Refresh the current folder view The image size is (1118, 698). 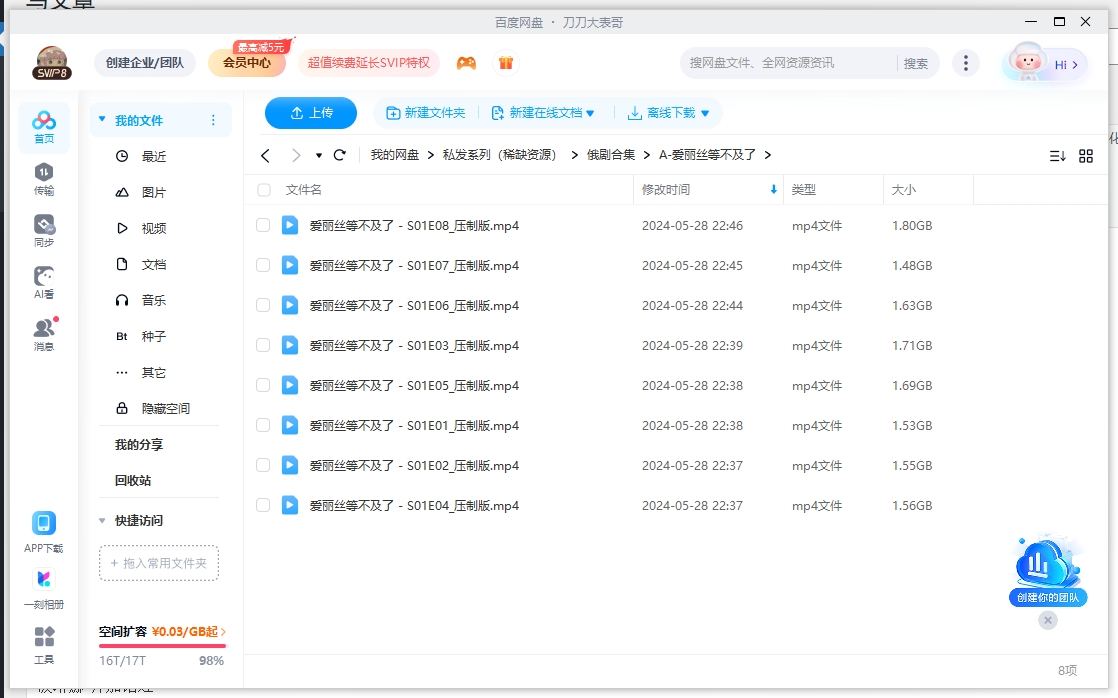339,155
